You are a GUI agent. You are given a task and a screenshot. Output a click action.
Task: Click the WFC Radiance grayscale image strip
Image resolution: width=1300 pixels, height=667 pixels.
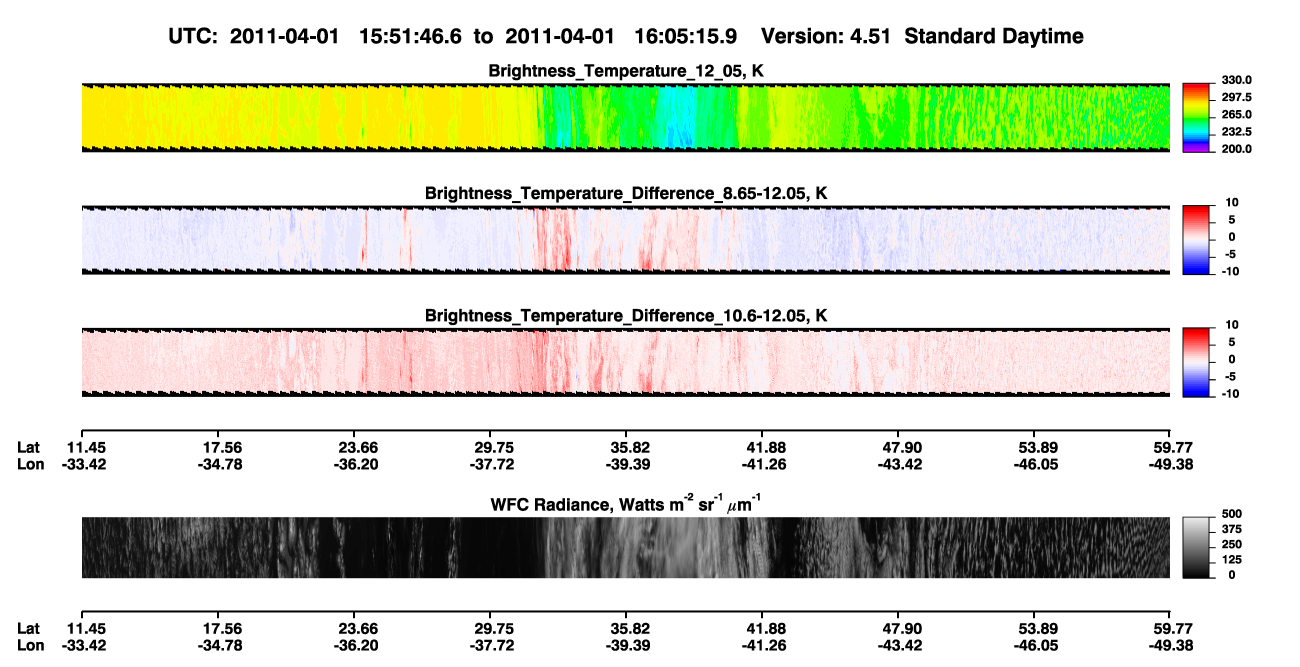tap(625, 548)
